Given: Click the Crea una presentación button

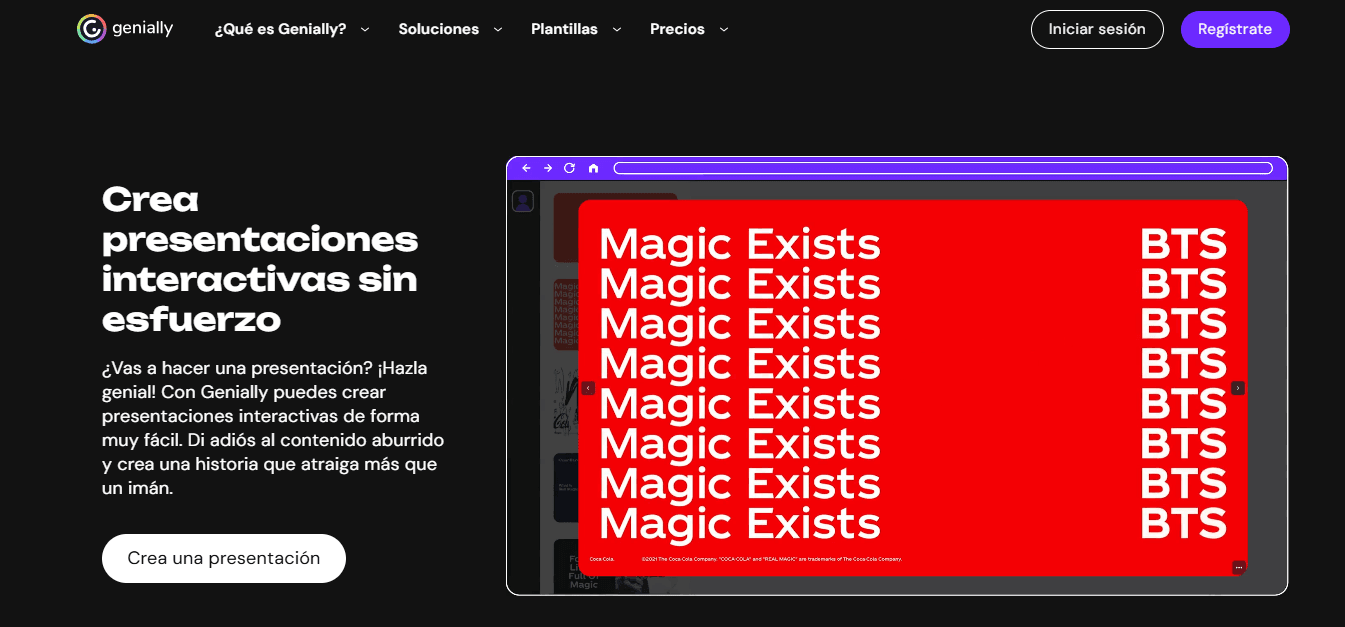Looking at the screenshot, I should coord(224,558).
